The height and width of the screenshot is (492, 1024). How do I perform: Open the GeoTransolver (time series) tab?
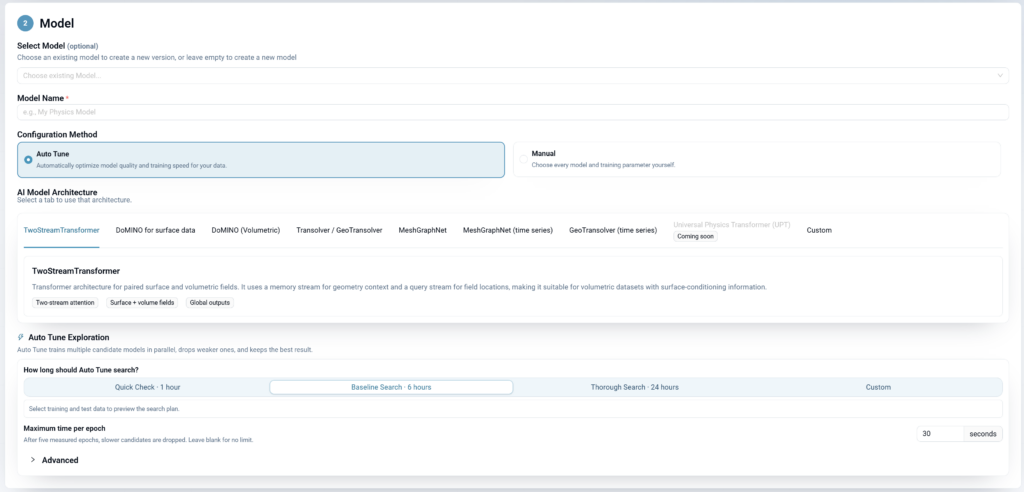[613, 230]
